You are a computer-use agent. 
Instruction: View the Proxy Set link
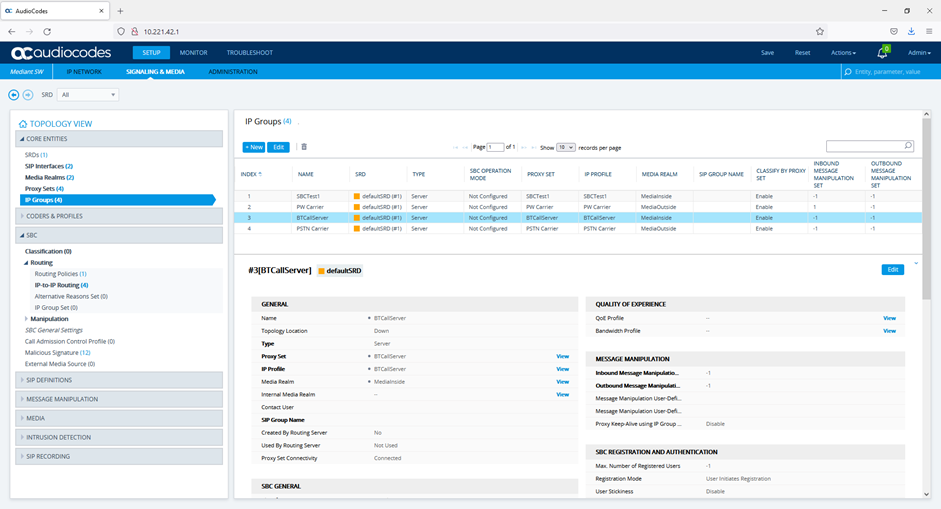pyautogui.click(x=562, y=357)
